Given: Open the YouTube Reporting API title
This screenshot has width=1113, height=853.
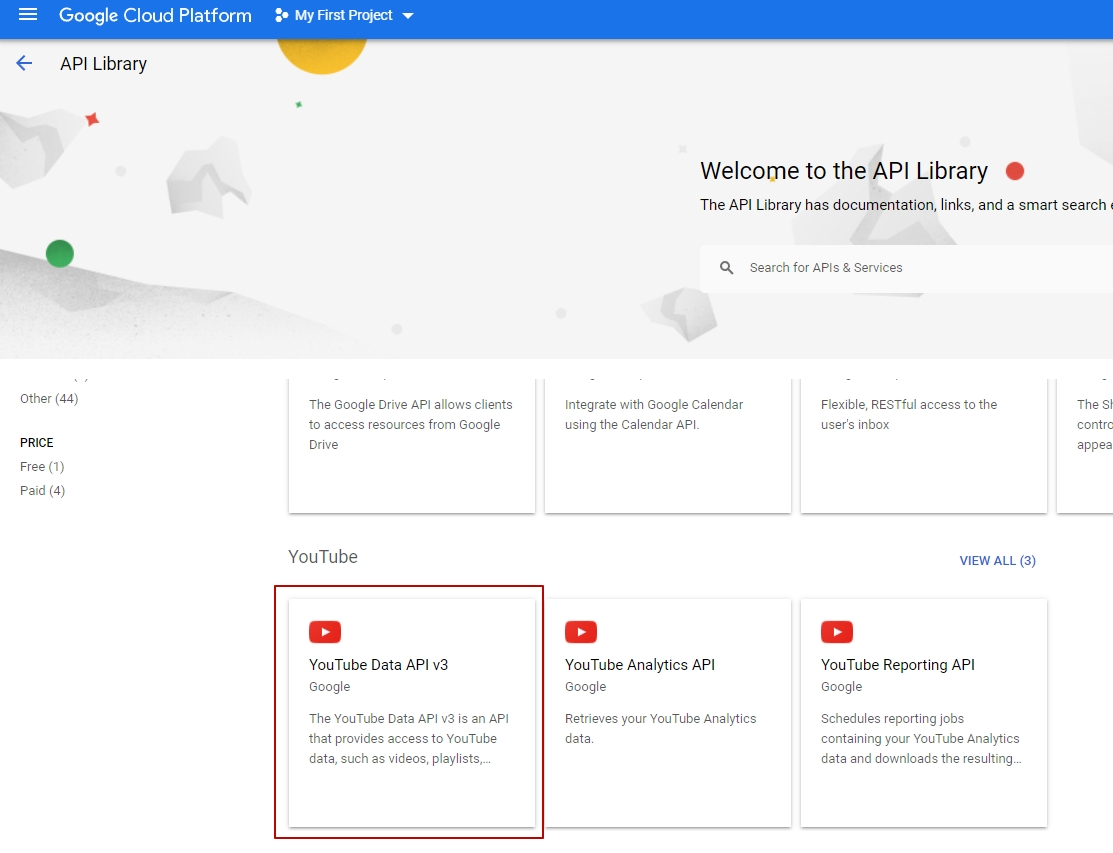Looking at the screenshot, I should 898,665.
